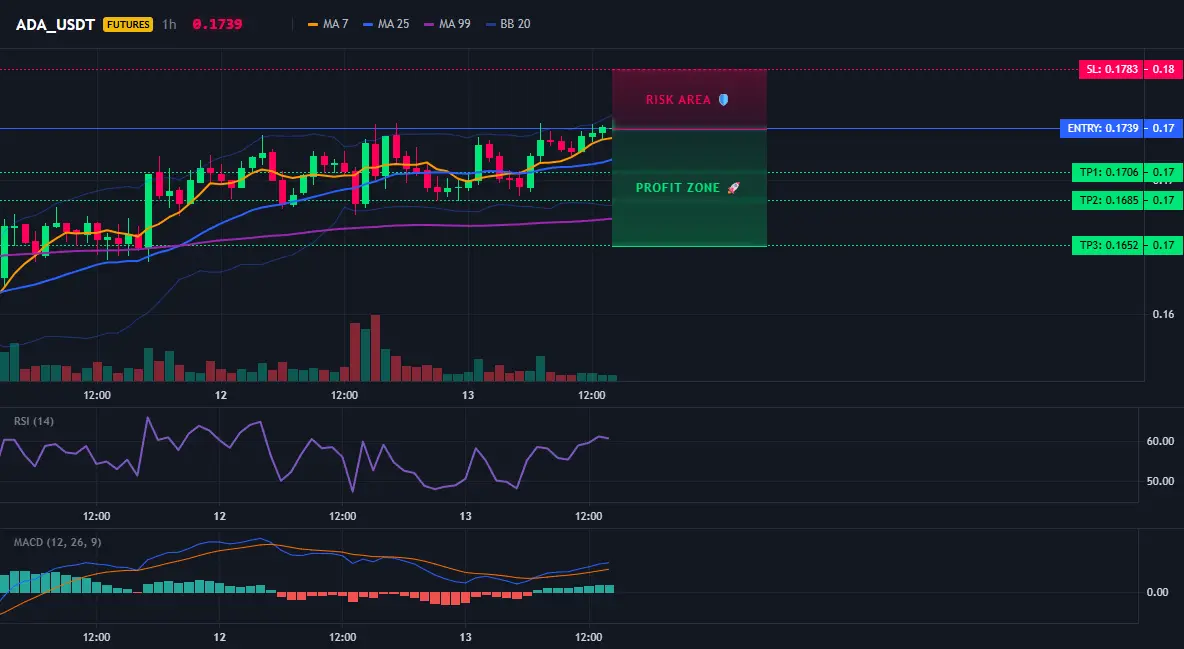
Task: Click the shield icon beside RISK AREA
Action: pyautogui.click(x=723, y=100)
